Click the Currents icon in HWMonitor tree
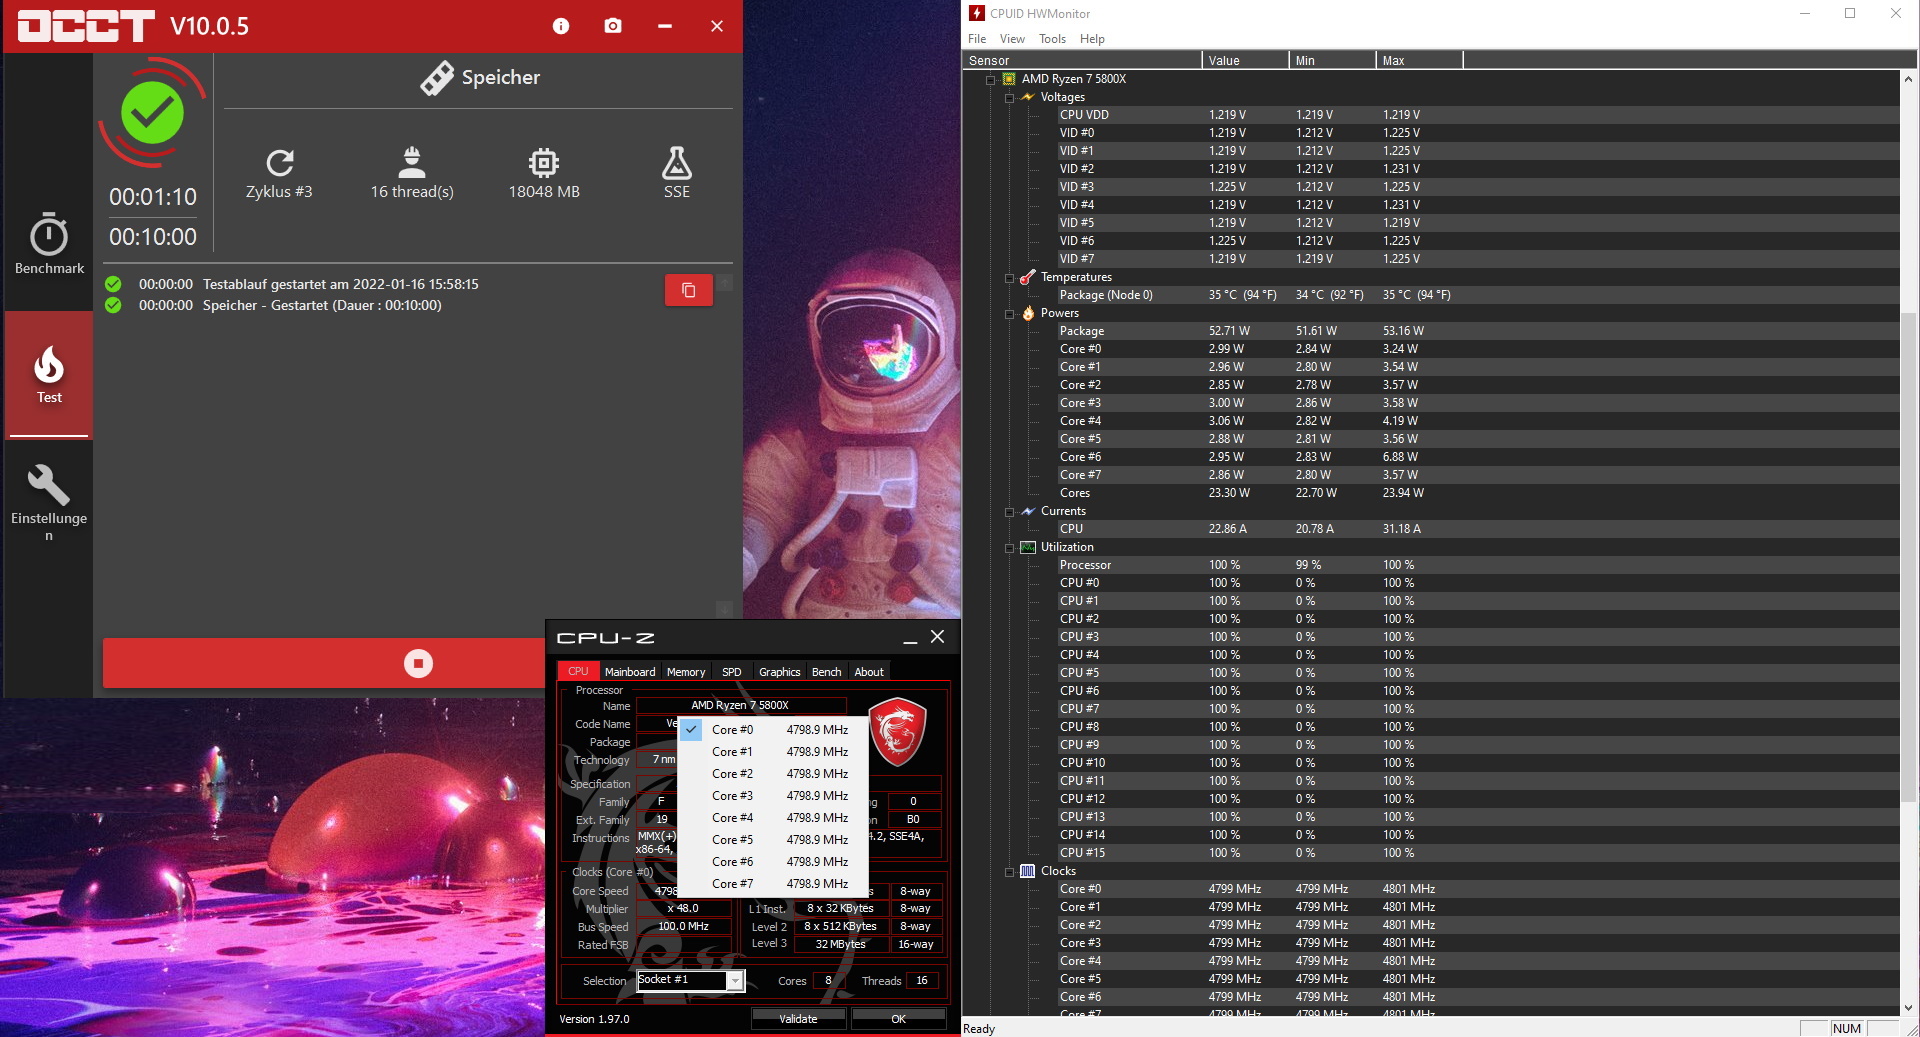Image resolution: width=1920 pixels, height=1037 pixels. point(1027,511)
